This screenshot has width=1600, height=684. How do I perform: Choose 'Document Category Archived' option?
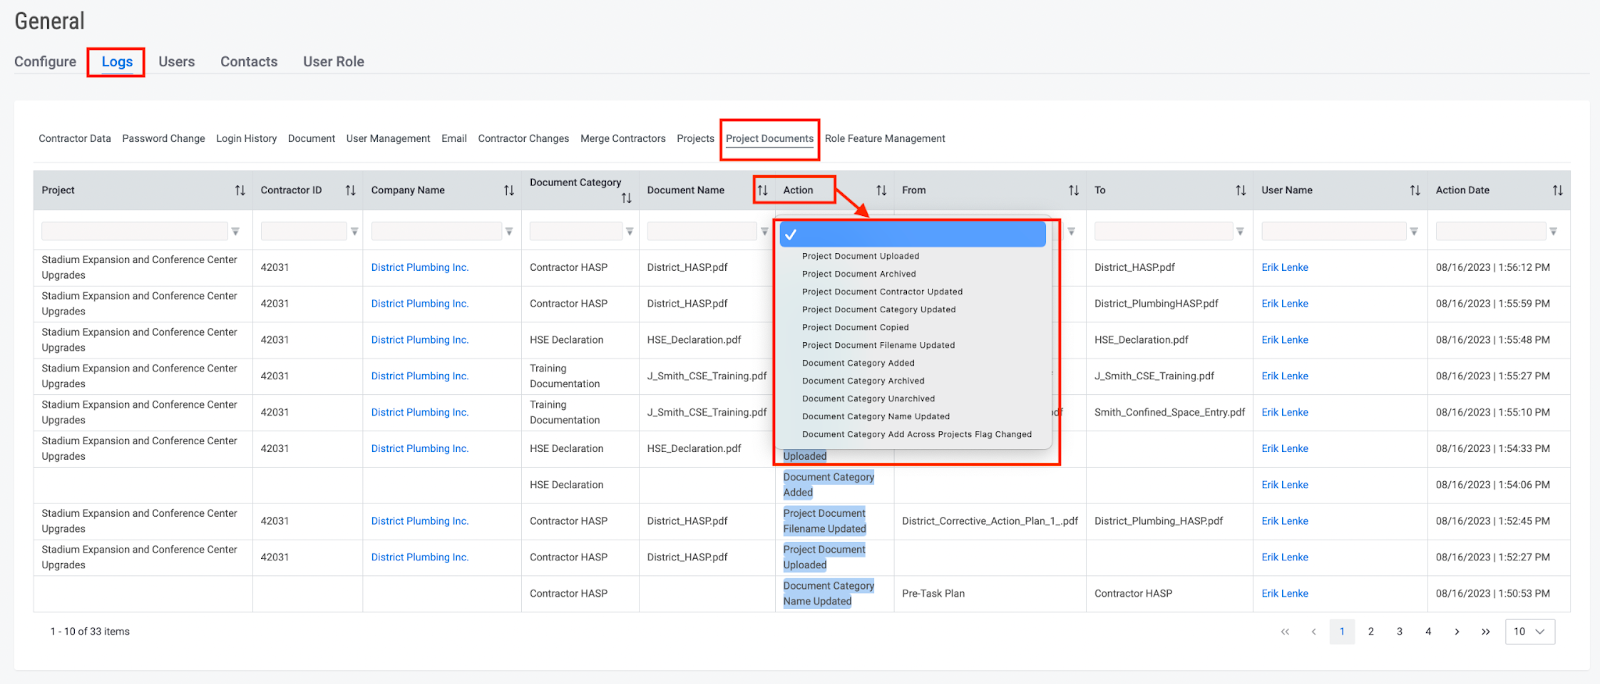coord(863,381)
